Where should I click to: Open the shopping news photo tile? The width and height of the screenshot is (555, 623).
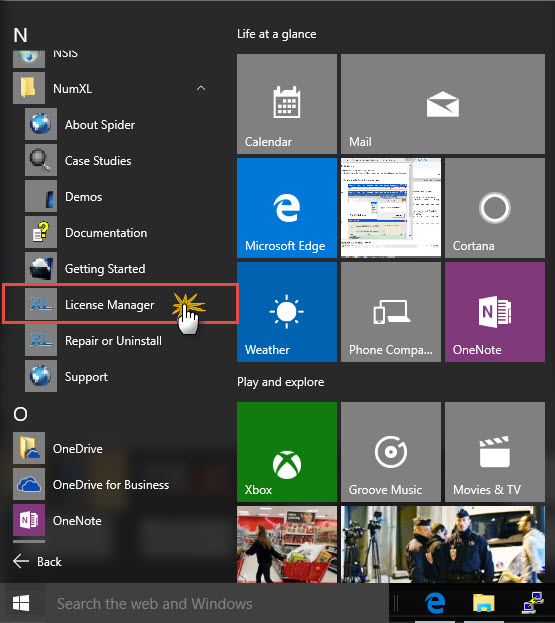[287, 545]
